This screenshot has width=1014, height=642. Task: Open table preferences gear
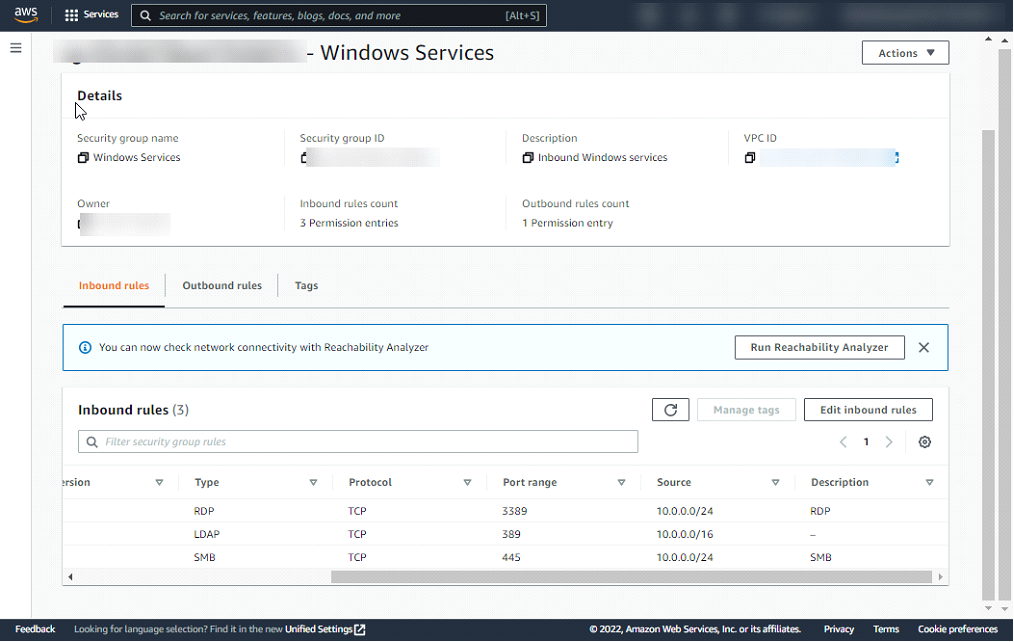click(925, 442)
